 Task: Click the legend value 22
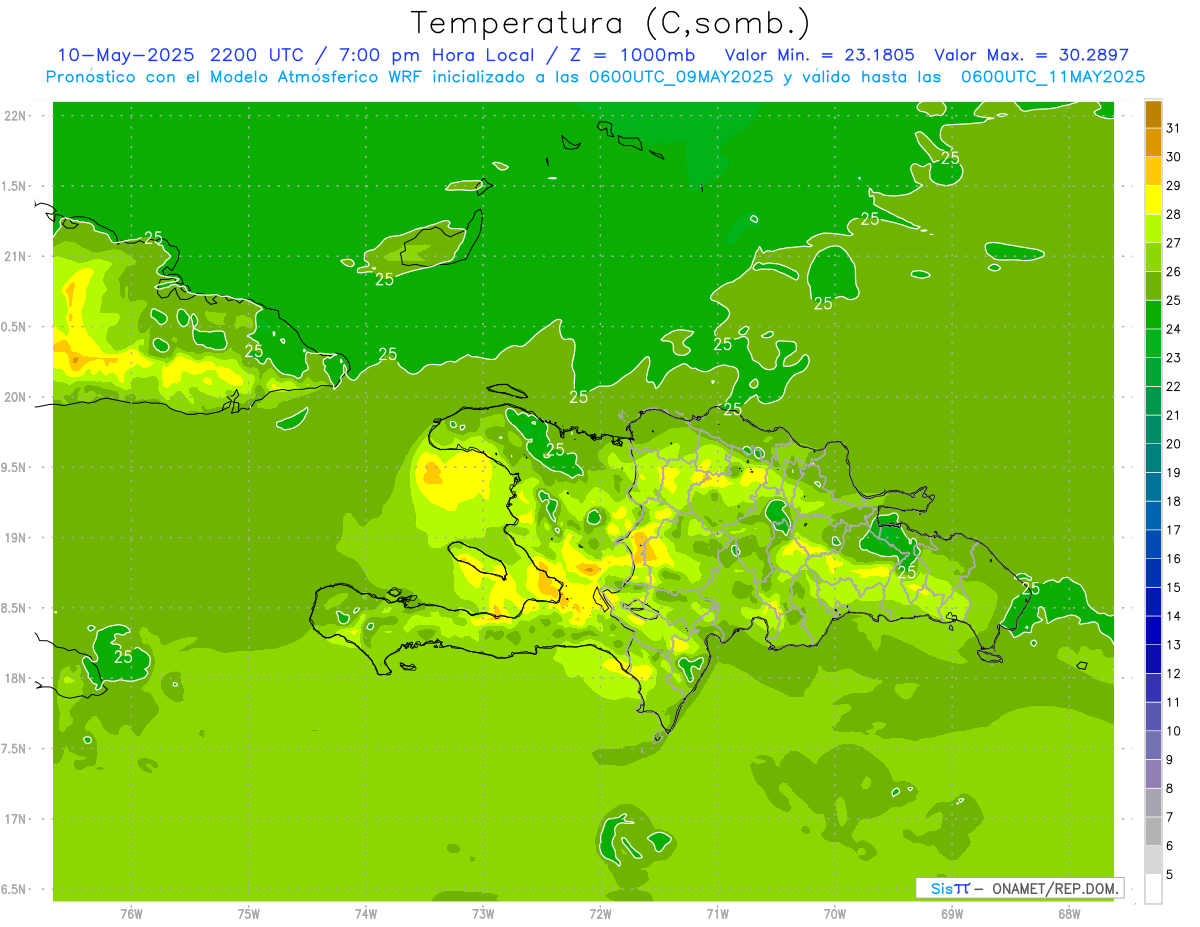pyautogui.click(x=1173, y=387)
